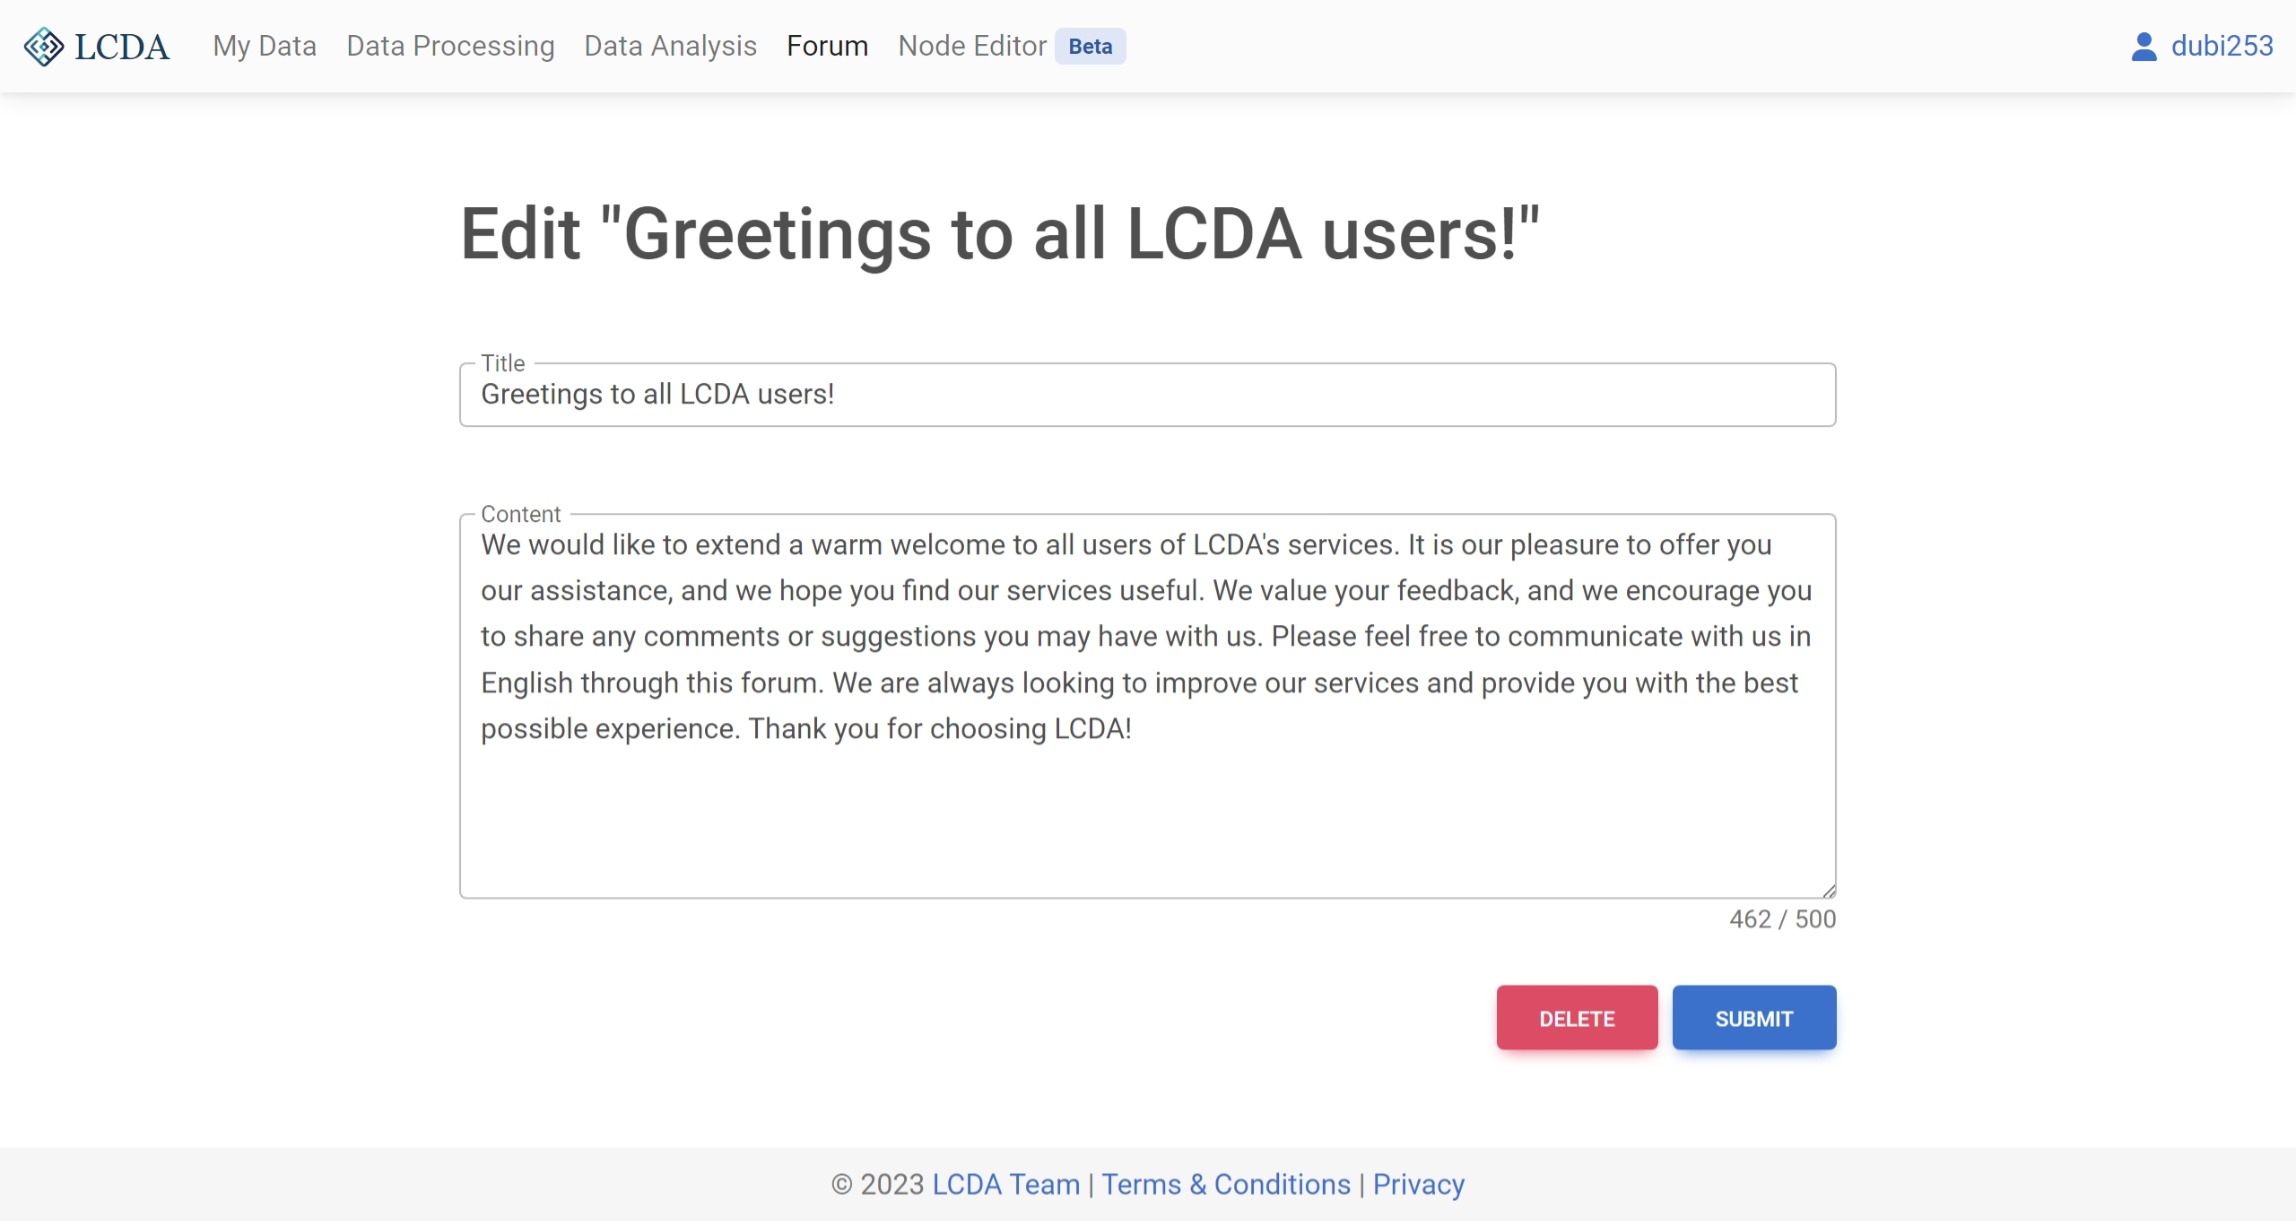Image resolution: width=2296 pixels, height=1221 pixels.
Task: Open the Privacy page
Action: tap(1419, 1184)
